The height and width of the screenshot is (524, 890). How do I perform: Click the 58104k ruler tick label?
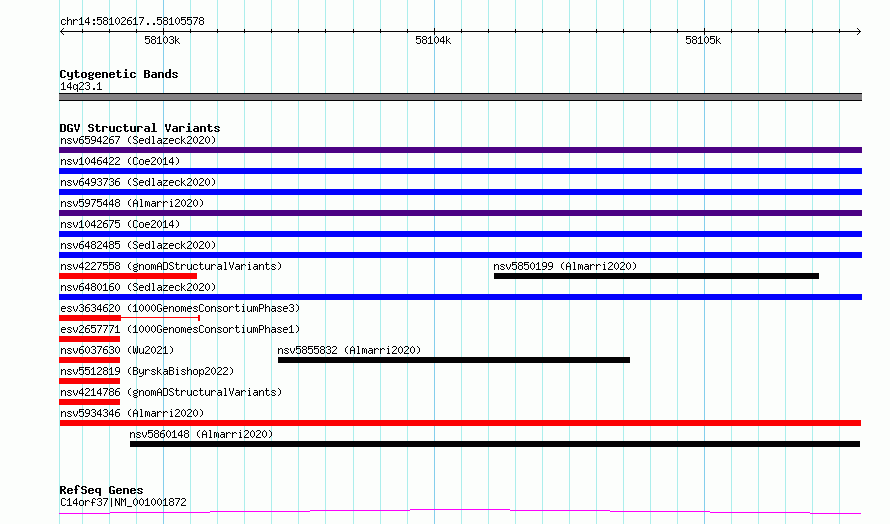click(x=433, y=40)
